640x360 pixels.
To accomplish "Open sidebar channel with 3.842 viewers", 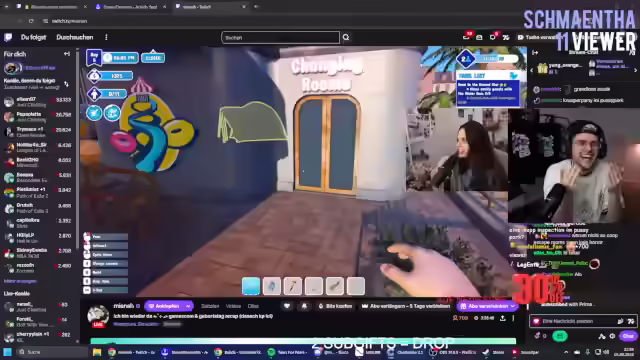I will (38, 192).
